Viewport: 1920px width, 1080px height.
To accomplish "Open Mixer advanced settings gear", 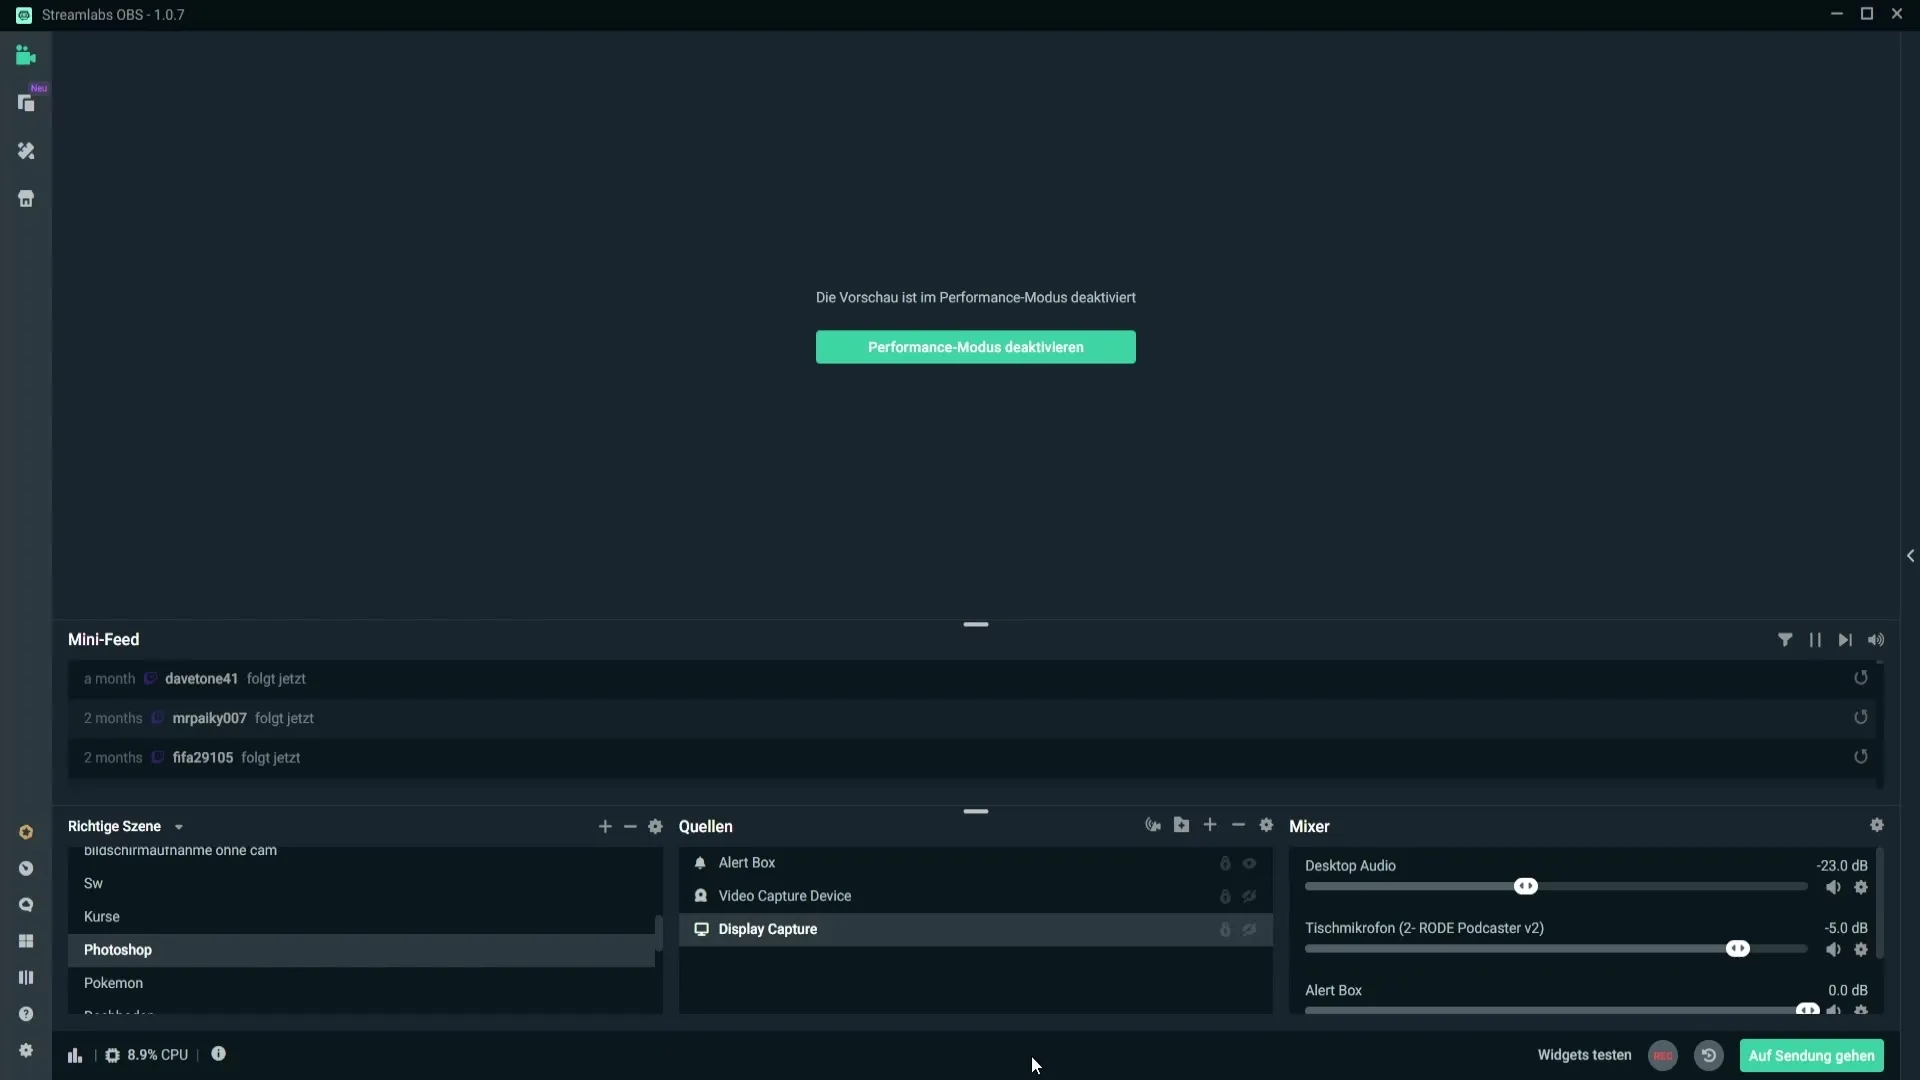I will click(x=1877, y=825).
